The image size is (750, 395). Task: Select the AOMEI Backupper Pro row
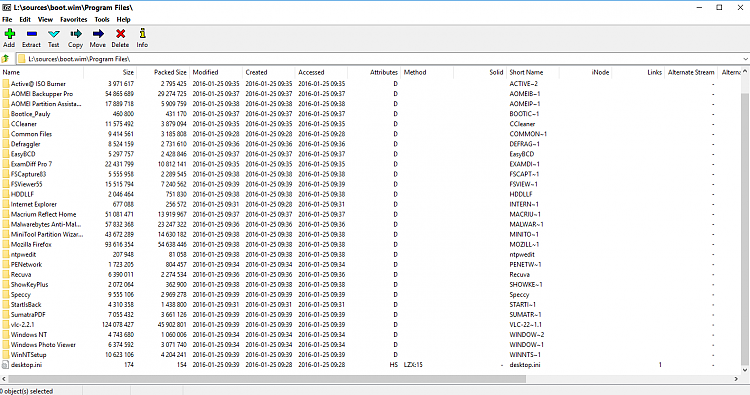coord(371,94)
